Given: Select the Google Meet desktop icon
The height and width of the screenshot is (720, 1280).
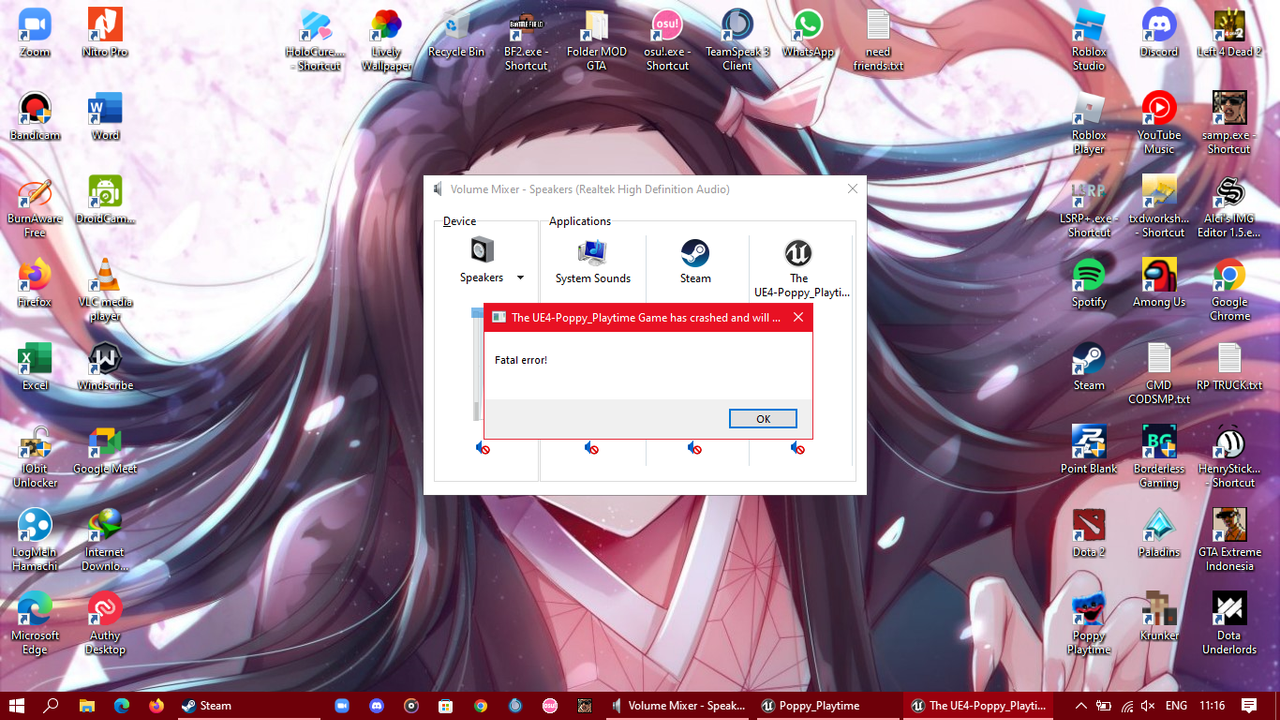Looking at the screenshot, I should coord(105,450).
